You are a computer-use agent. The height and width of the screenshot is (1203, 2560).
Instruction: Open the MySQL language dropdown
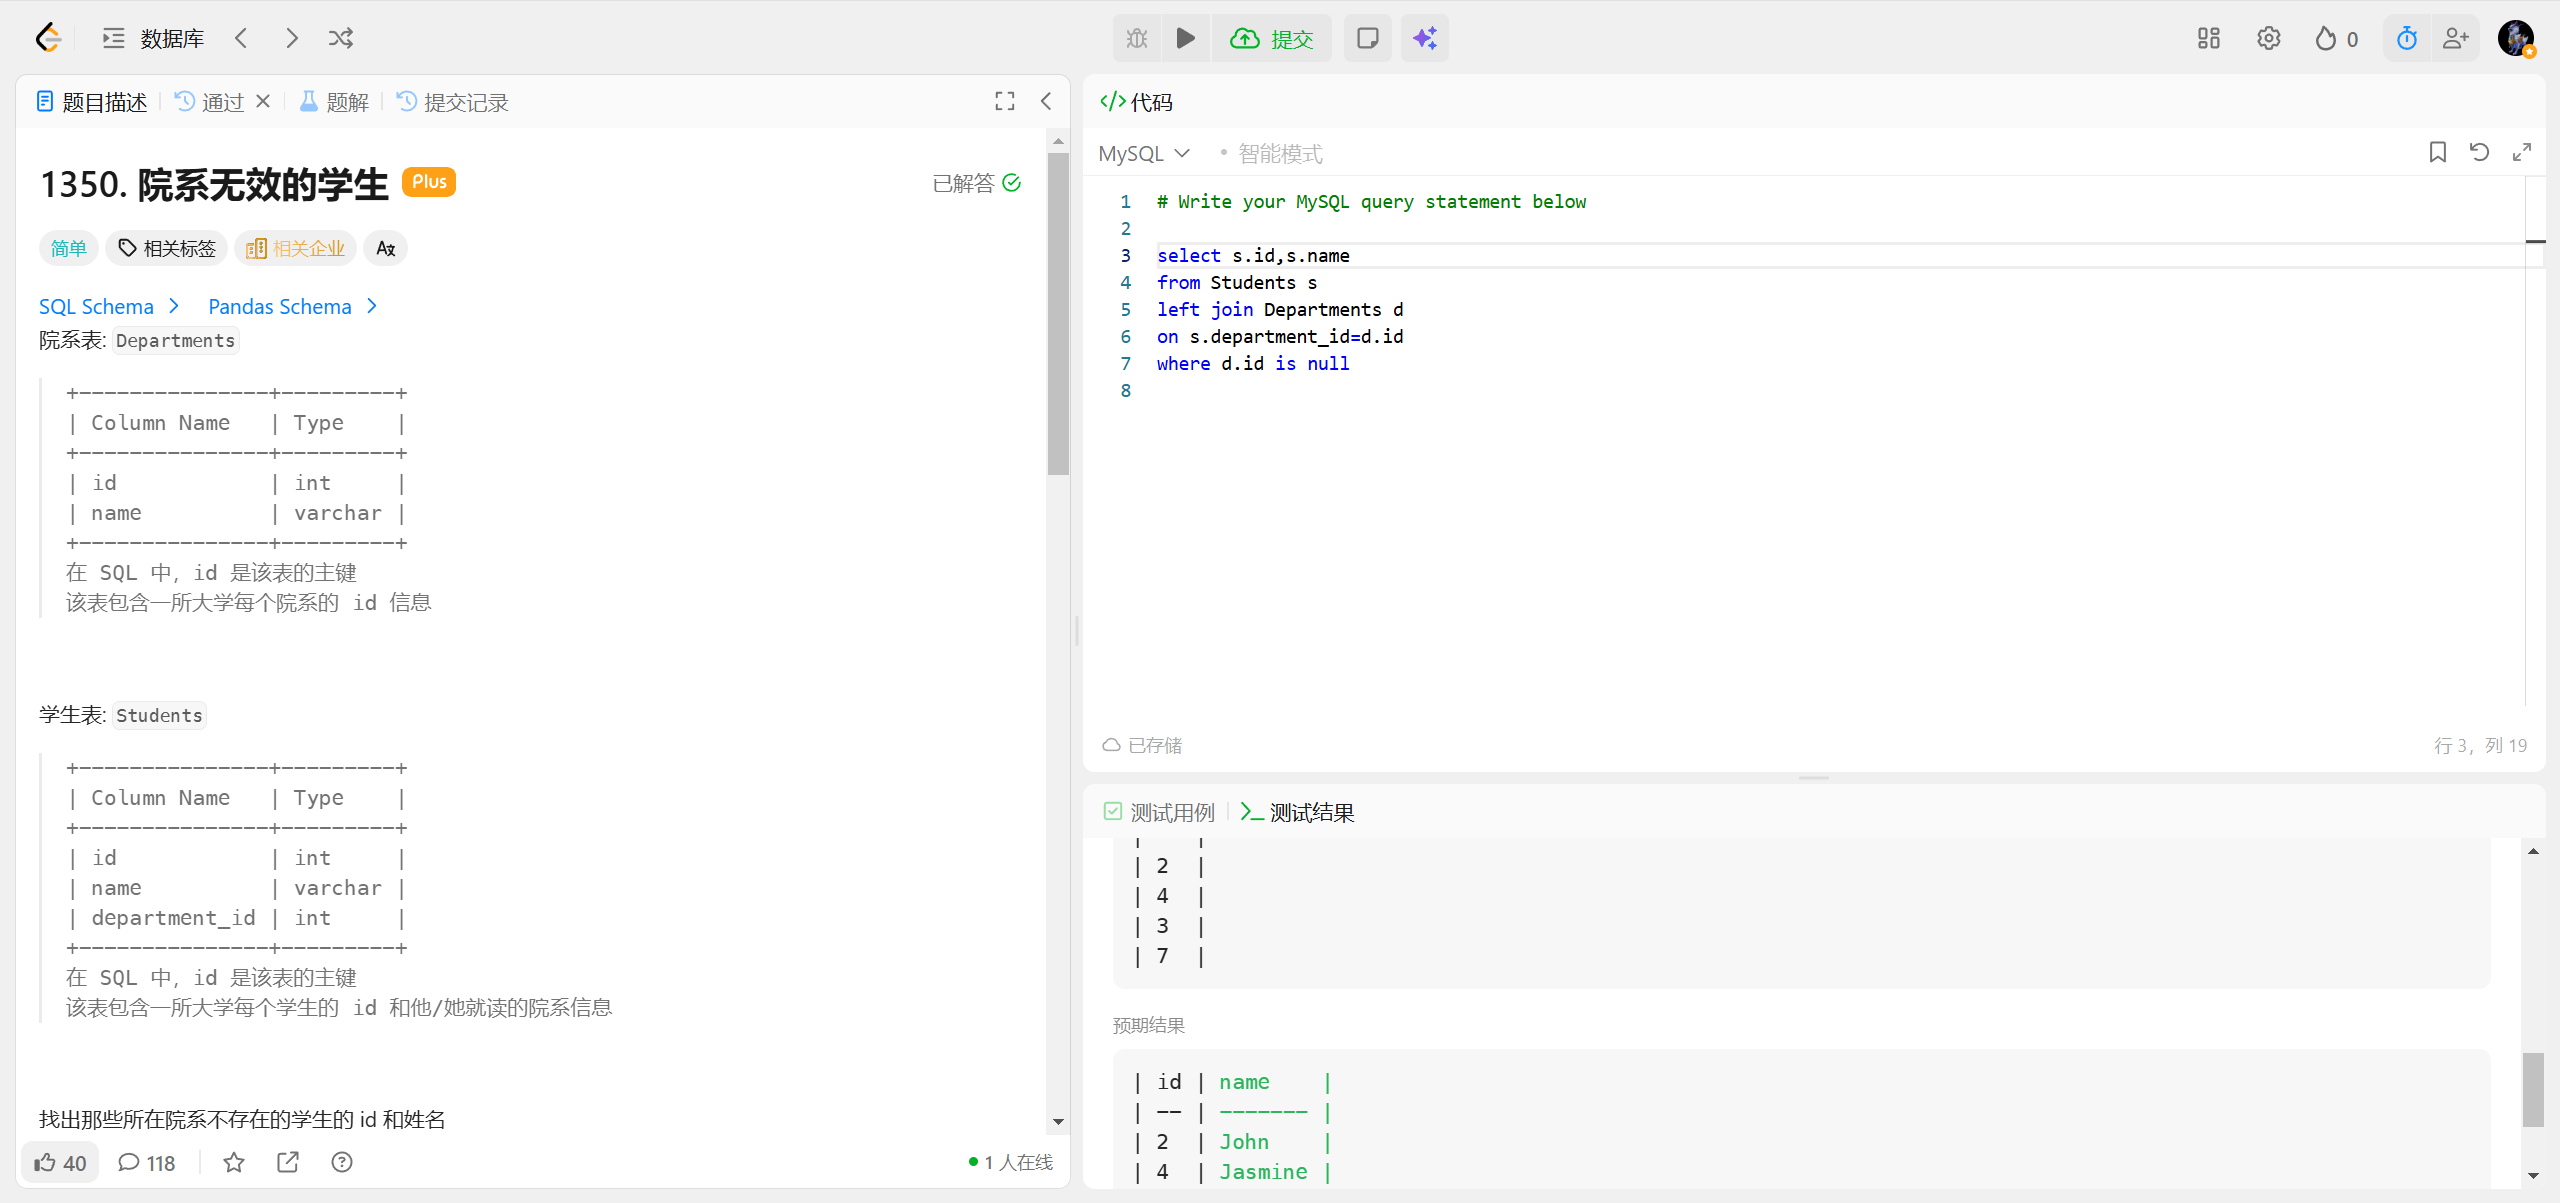[1144, 153]
